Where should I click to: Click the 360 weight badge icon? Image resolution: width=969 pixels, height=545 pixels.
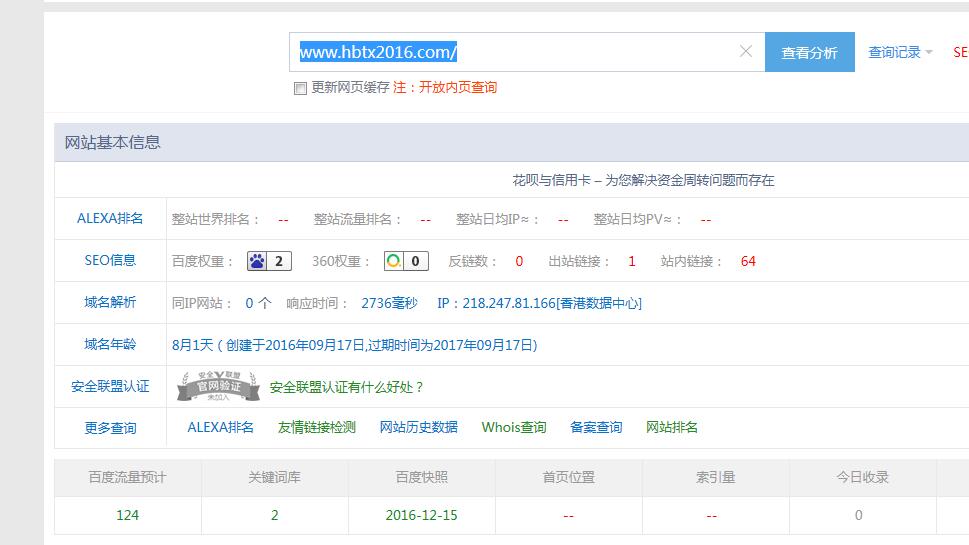pyautogui.click(x=406, y=261)
